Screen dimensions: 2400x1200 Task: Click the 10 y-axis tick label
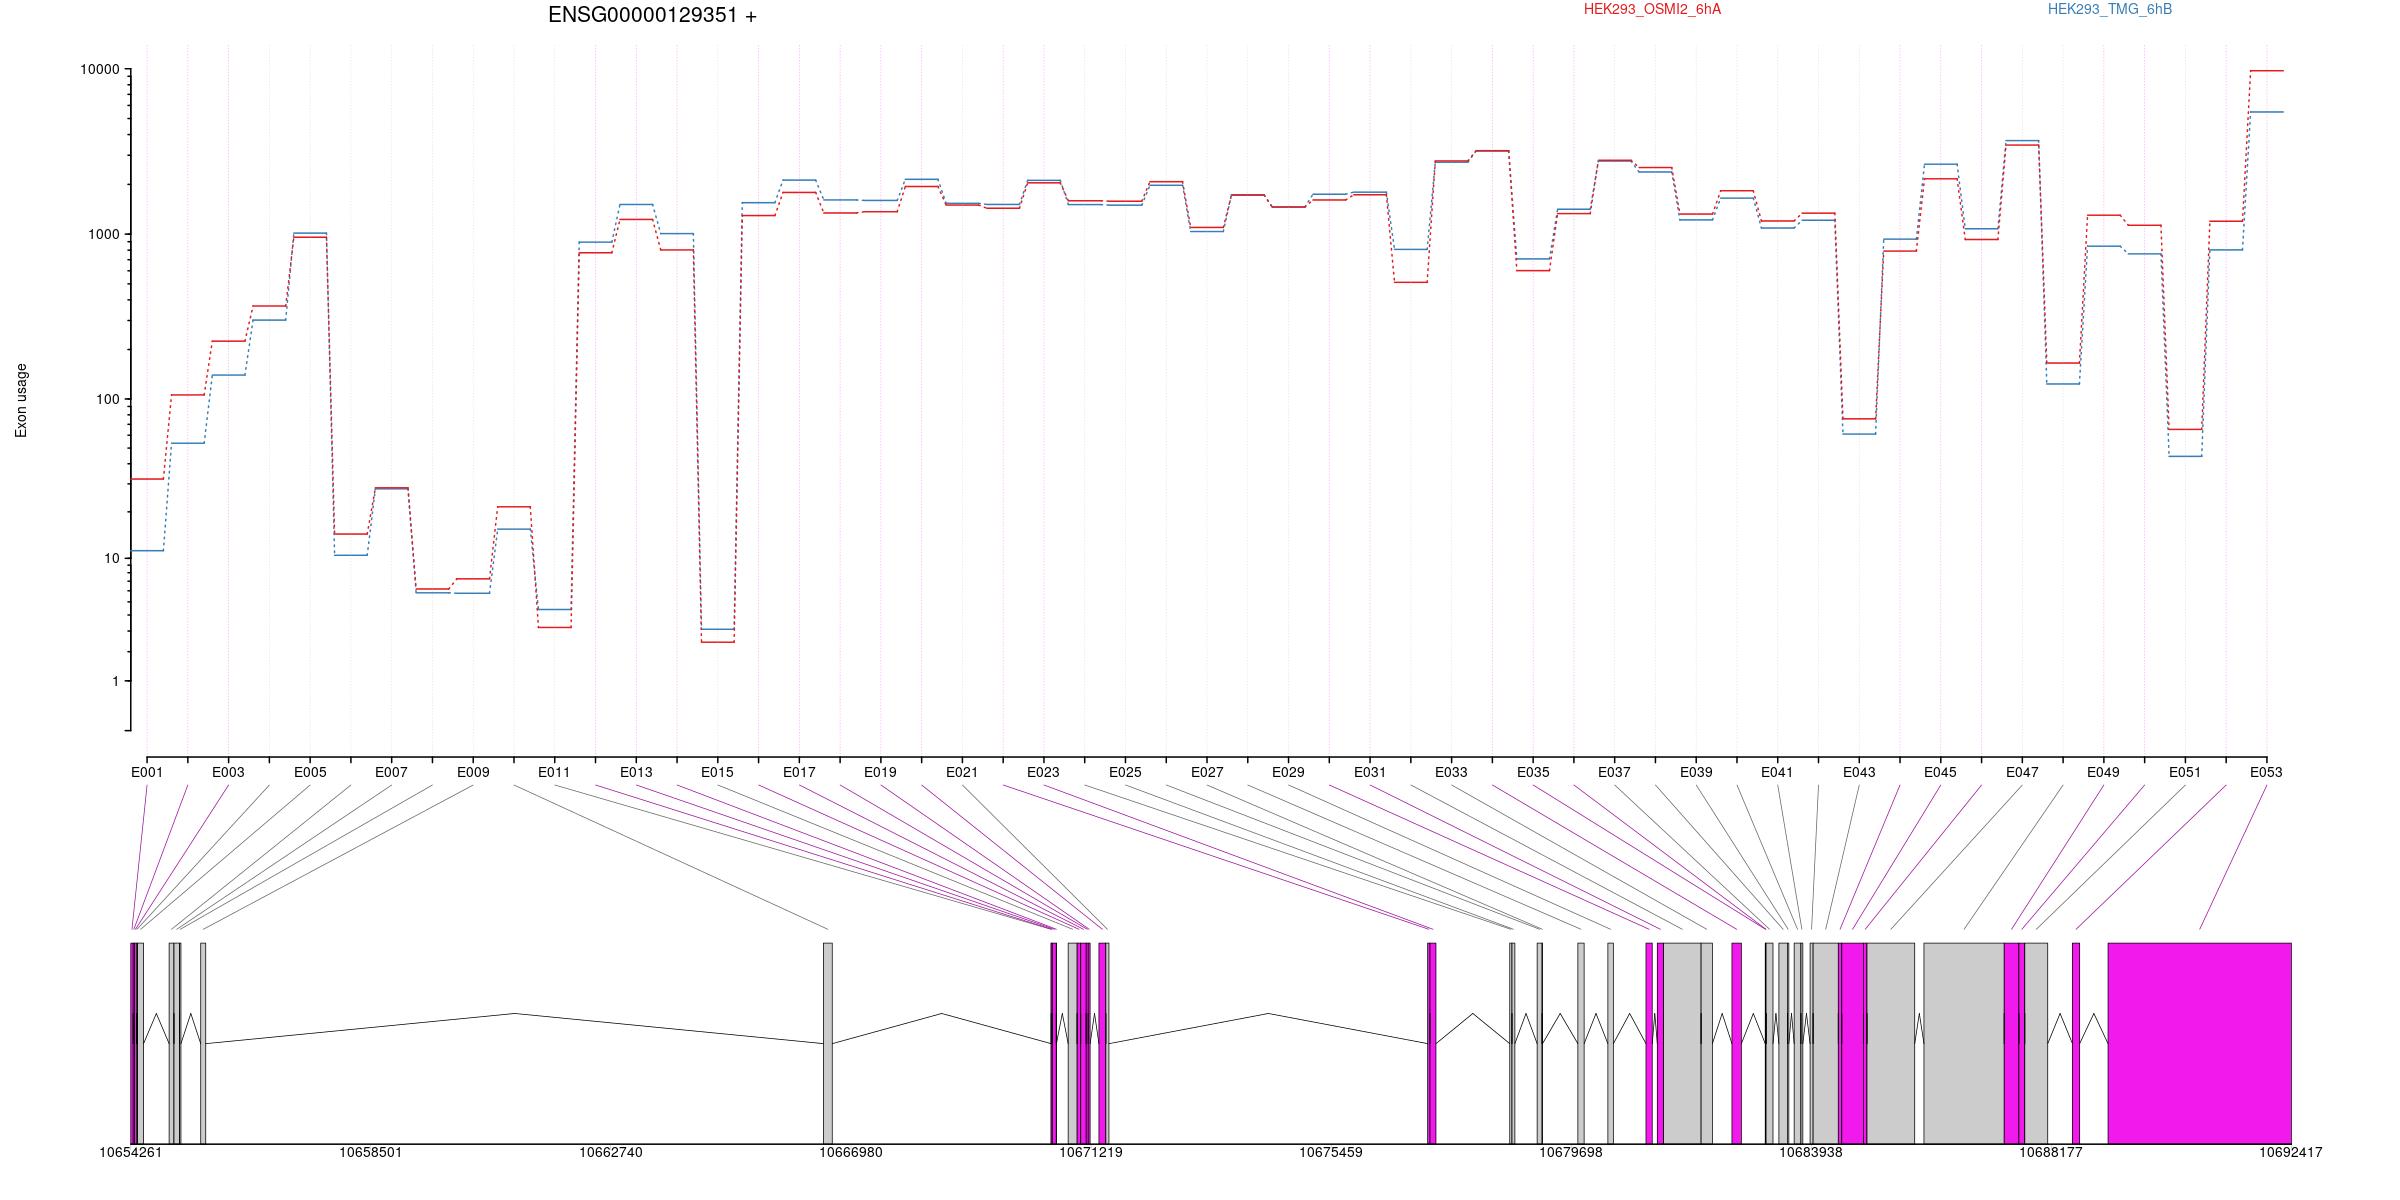(x=111, y=558)
